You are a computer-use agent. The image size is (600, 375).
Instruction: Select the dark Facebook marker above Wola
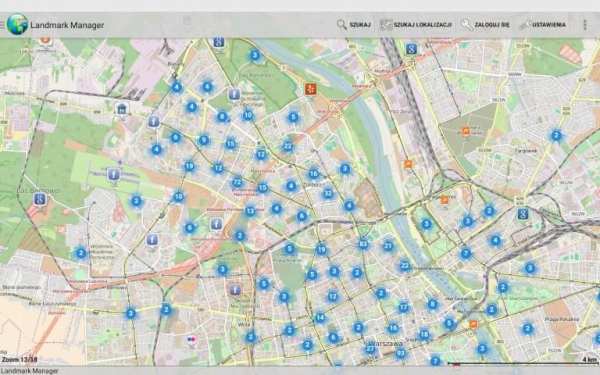(x=235, y=290)
